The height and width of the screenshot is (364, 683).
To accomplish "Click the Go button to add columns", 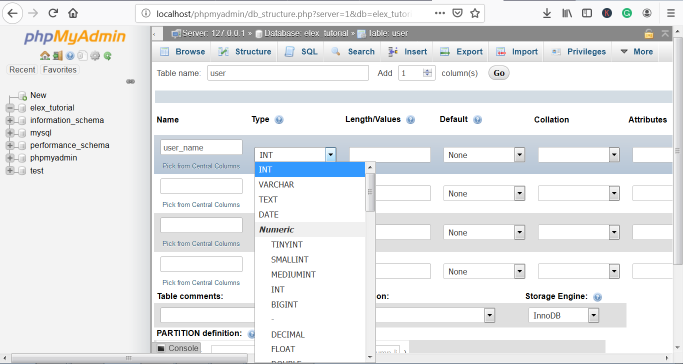I will [x=499, y=73].
